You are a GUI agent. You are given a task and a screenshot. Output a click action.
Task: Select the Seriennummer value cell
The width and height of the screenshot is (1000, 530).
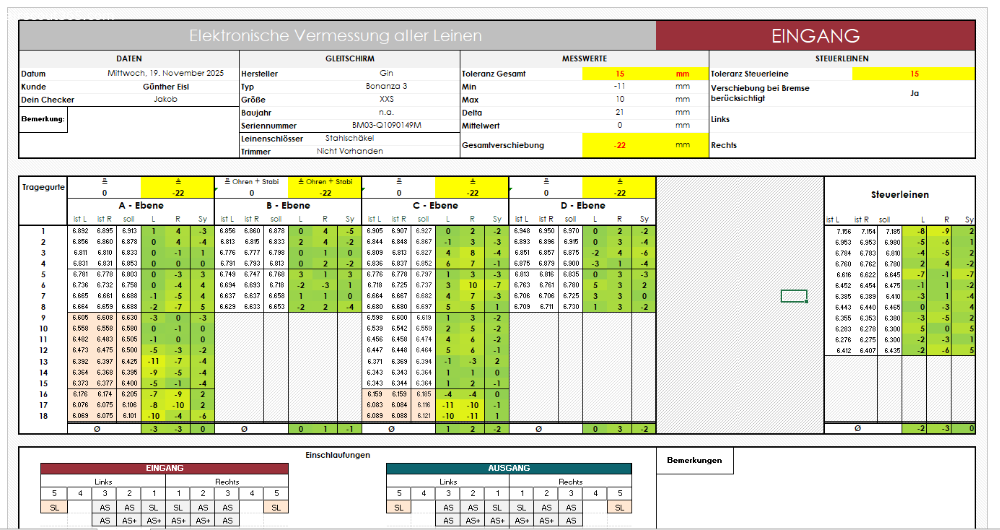click(386, 125)
